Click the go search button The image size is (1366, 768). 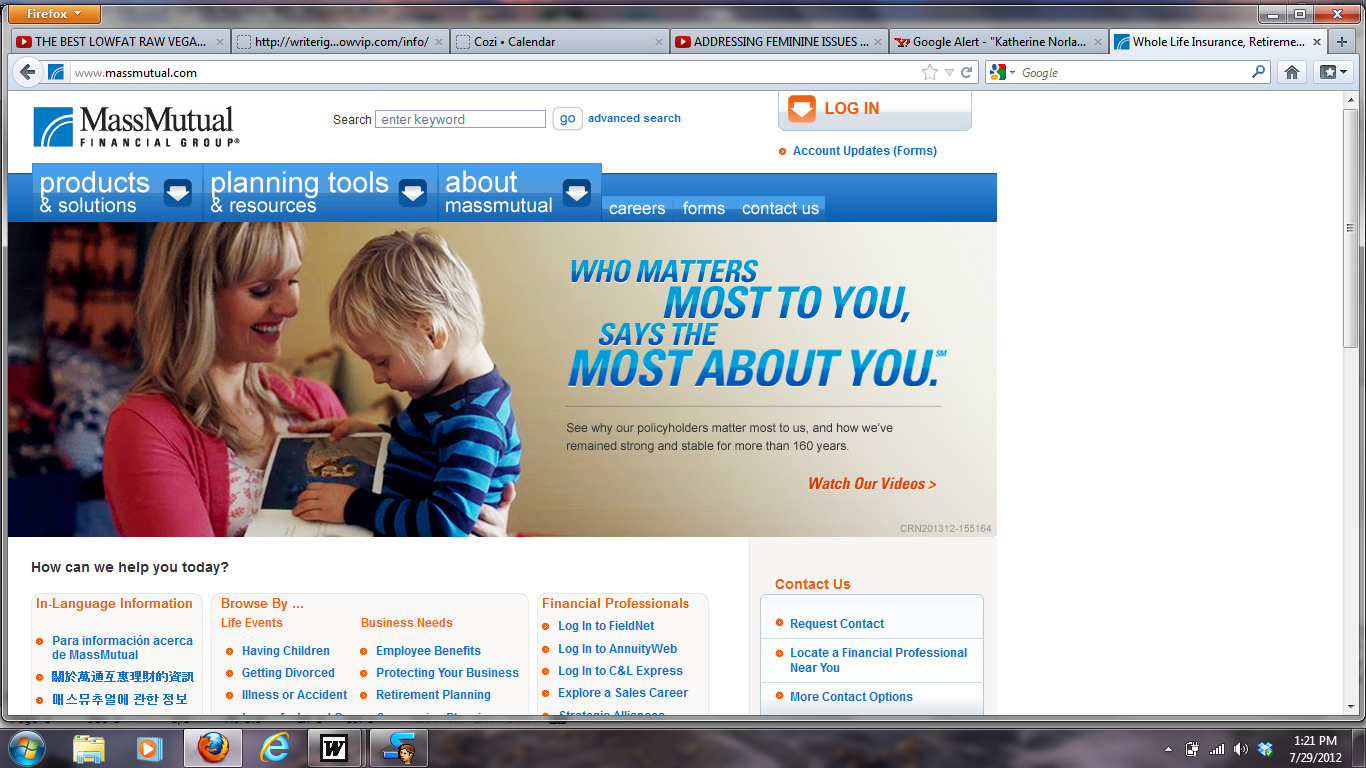[567, 119]
